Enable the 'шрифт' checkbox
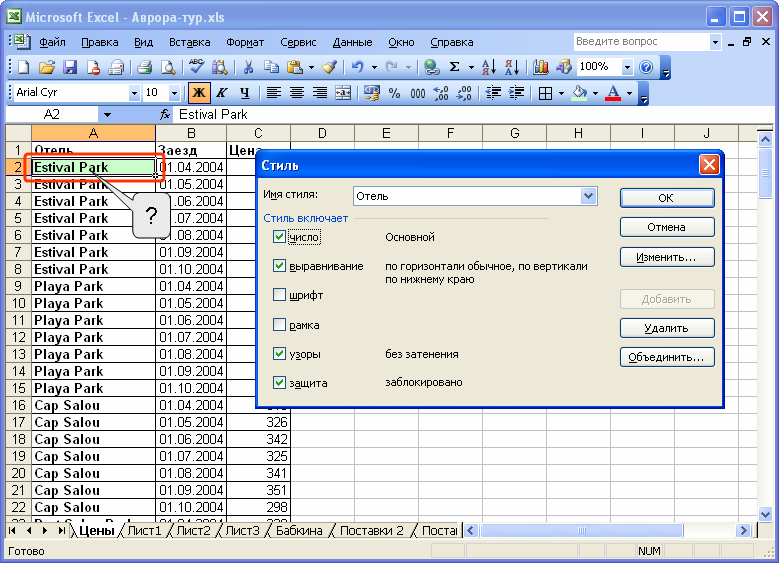The image size is (781, 567). (x=280, y=295)
